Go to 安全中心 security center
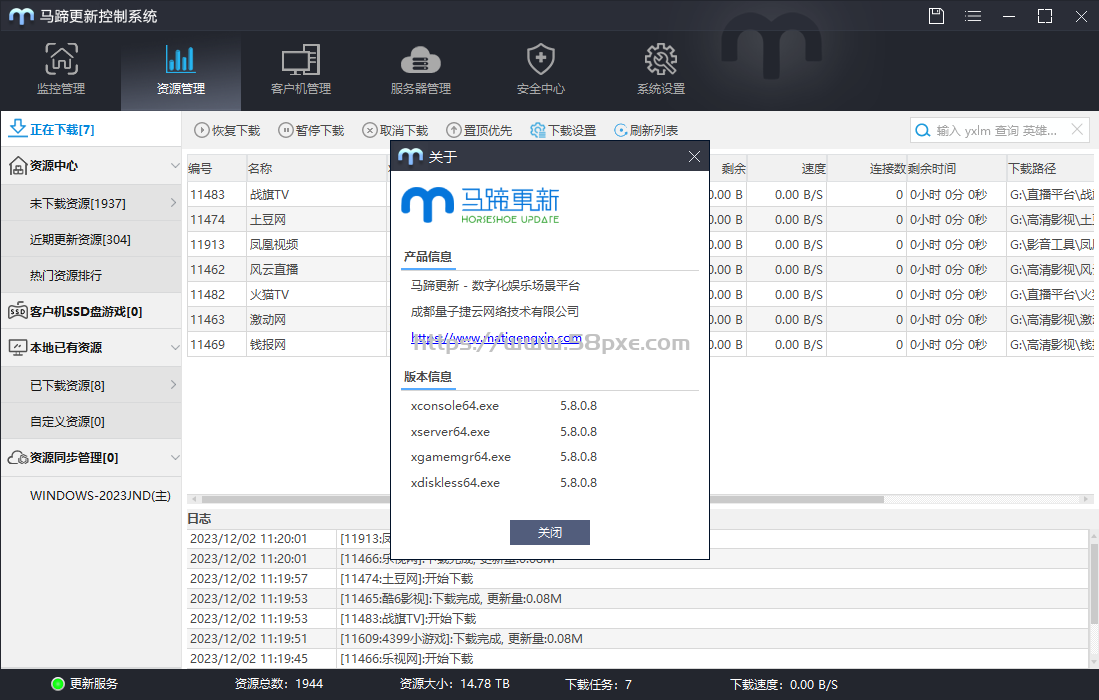Screen dimensions: 1099x700 click(540, 69)
